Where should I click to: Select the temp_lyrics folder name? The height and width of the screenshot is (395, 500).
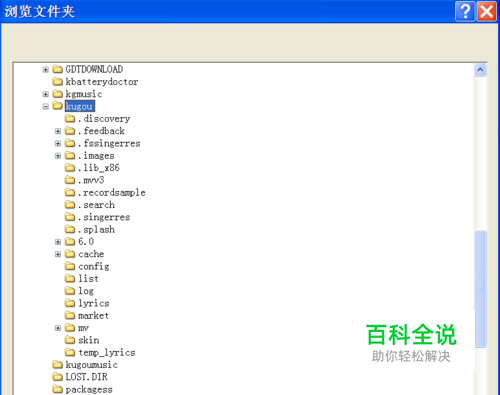click(107, 353)
